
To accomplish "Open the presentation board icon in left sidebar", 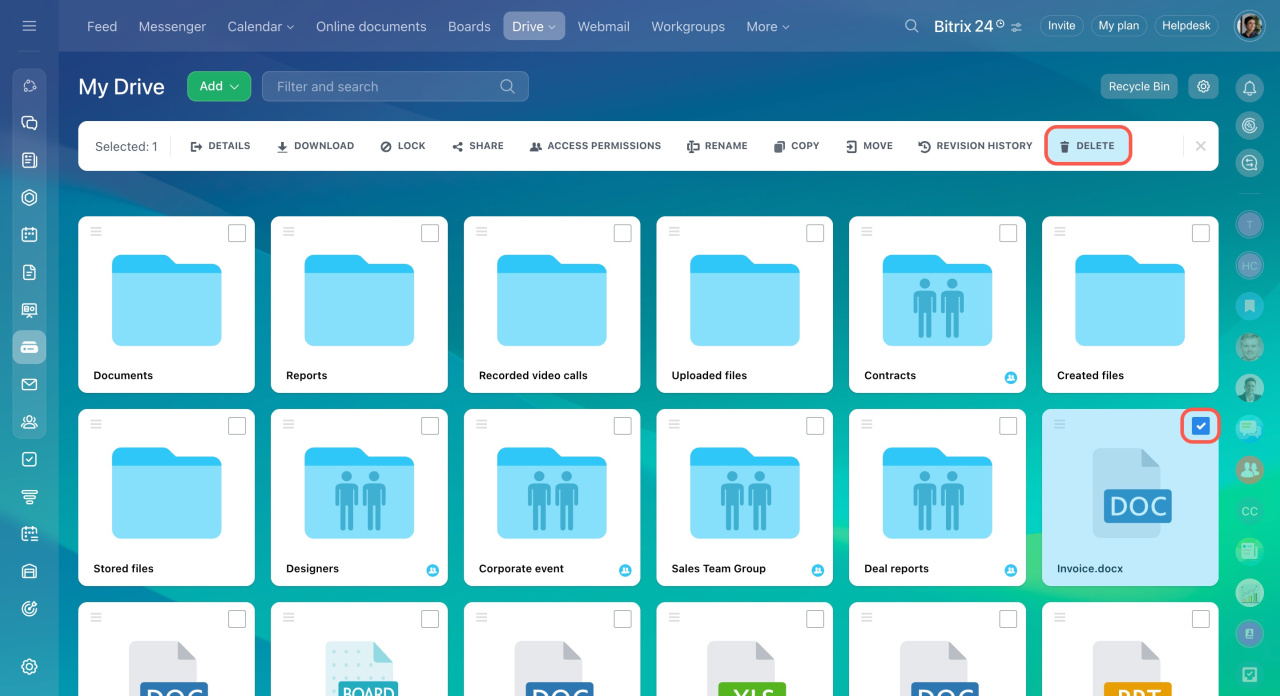I will point(29,310).
